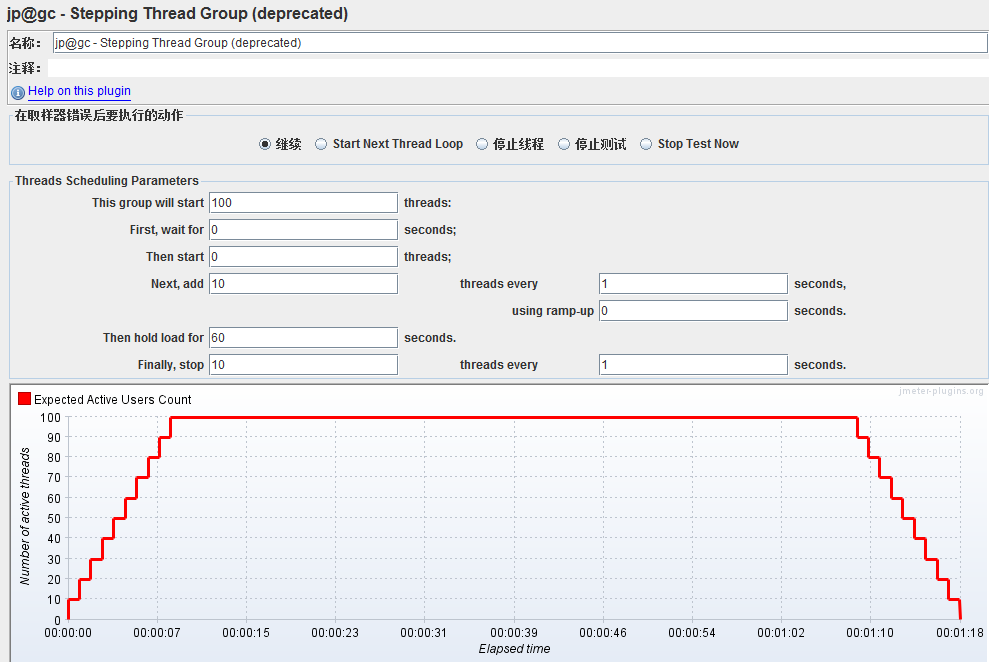Screen dimensions: 989x662
Task: Enable the "Stop Test Now" option
Action: [645, 143]
